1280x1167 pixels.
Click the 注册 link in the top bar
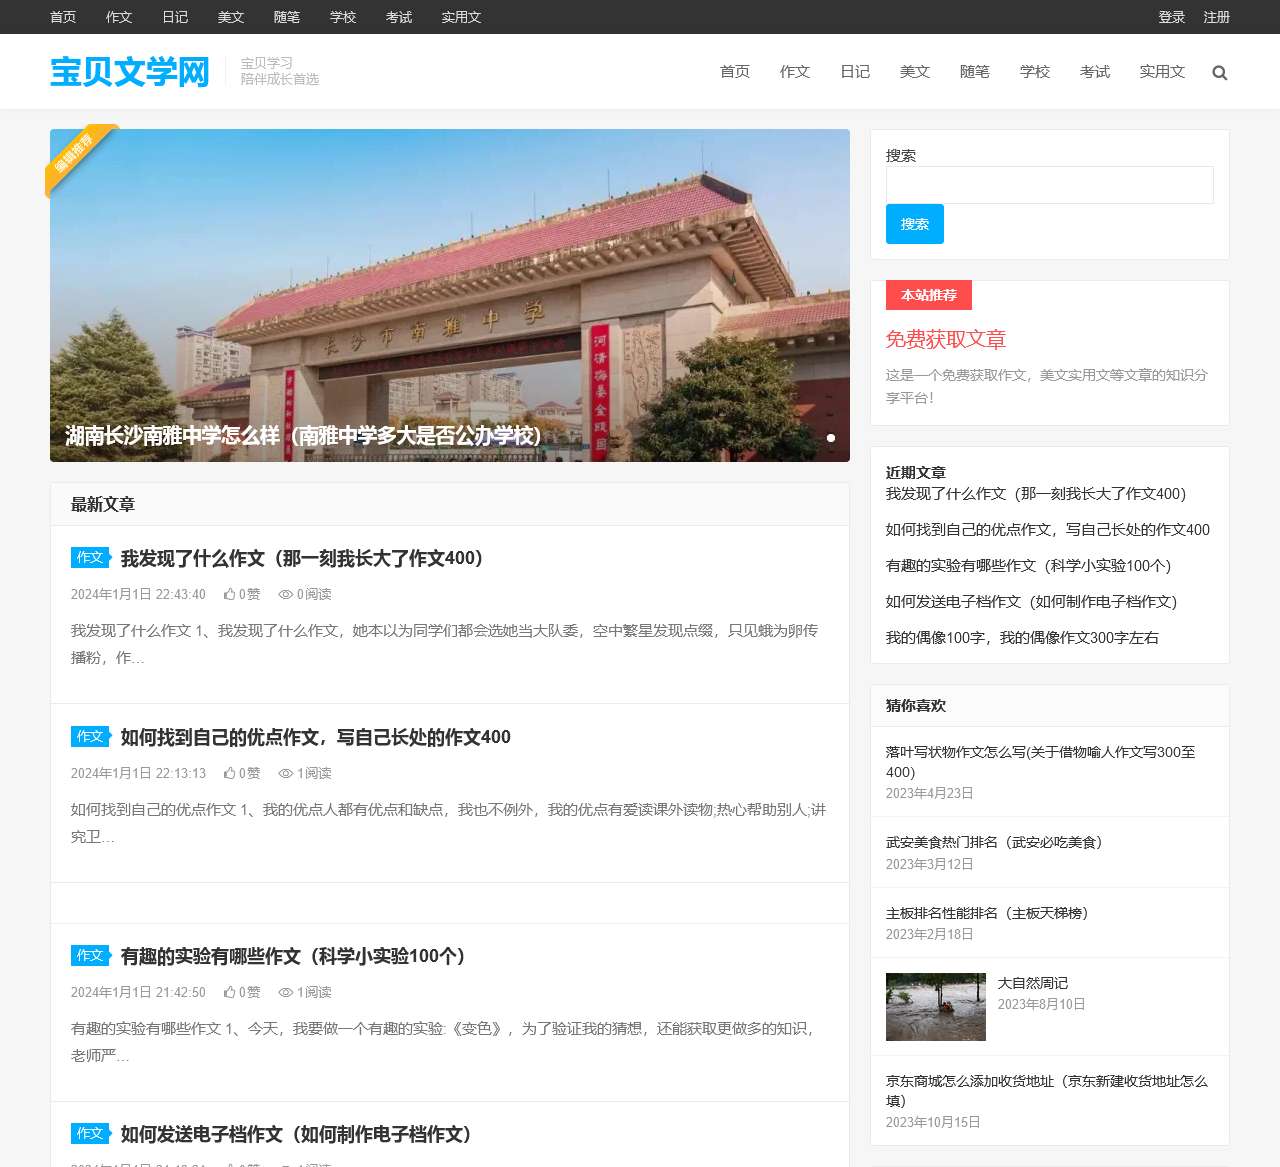coord(1216,17)
